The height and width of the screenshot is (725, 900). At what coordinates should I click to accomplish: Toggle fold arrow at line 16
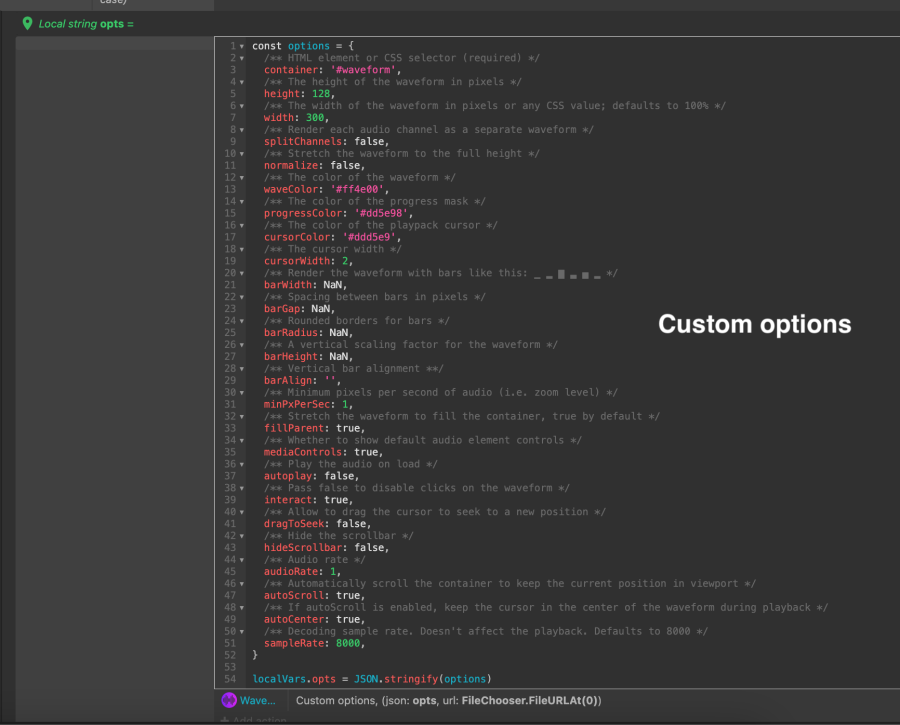pyautogui.click(x=242, y=226)
